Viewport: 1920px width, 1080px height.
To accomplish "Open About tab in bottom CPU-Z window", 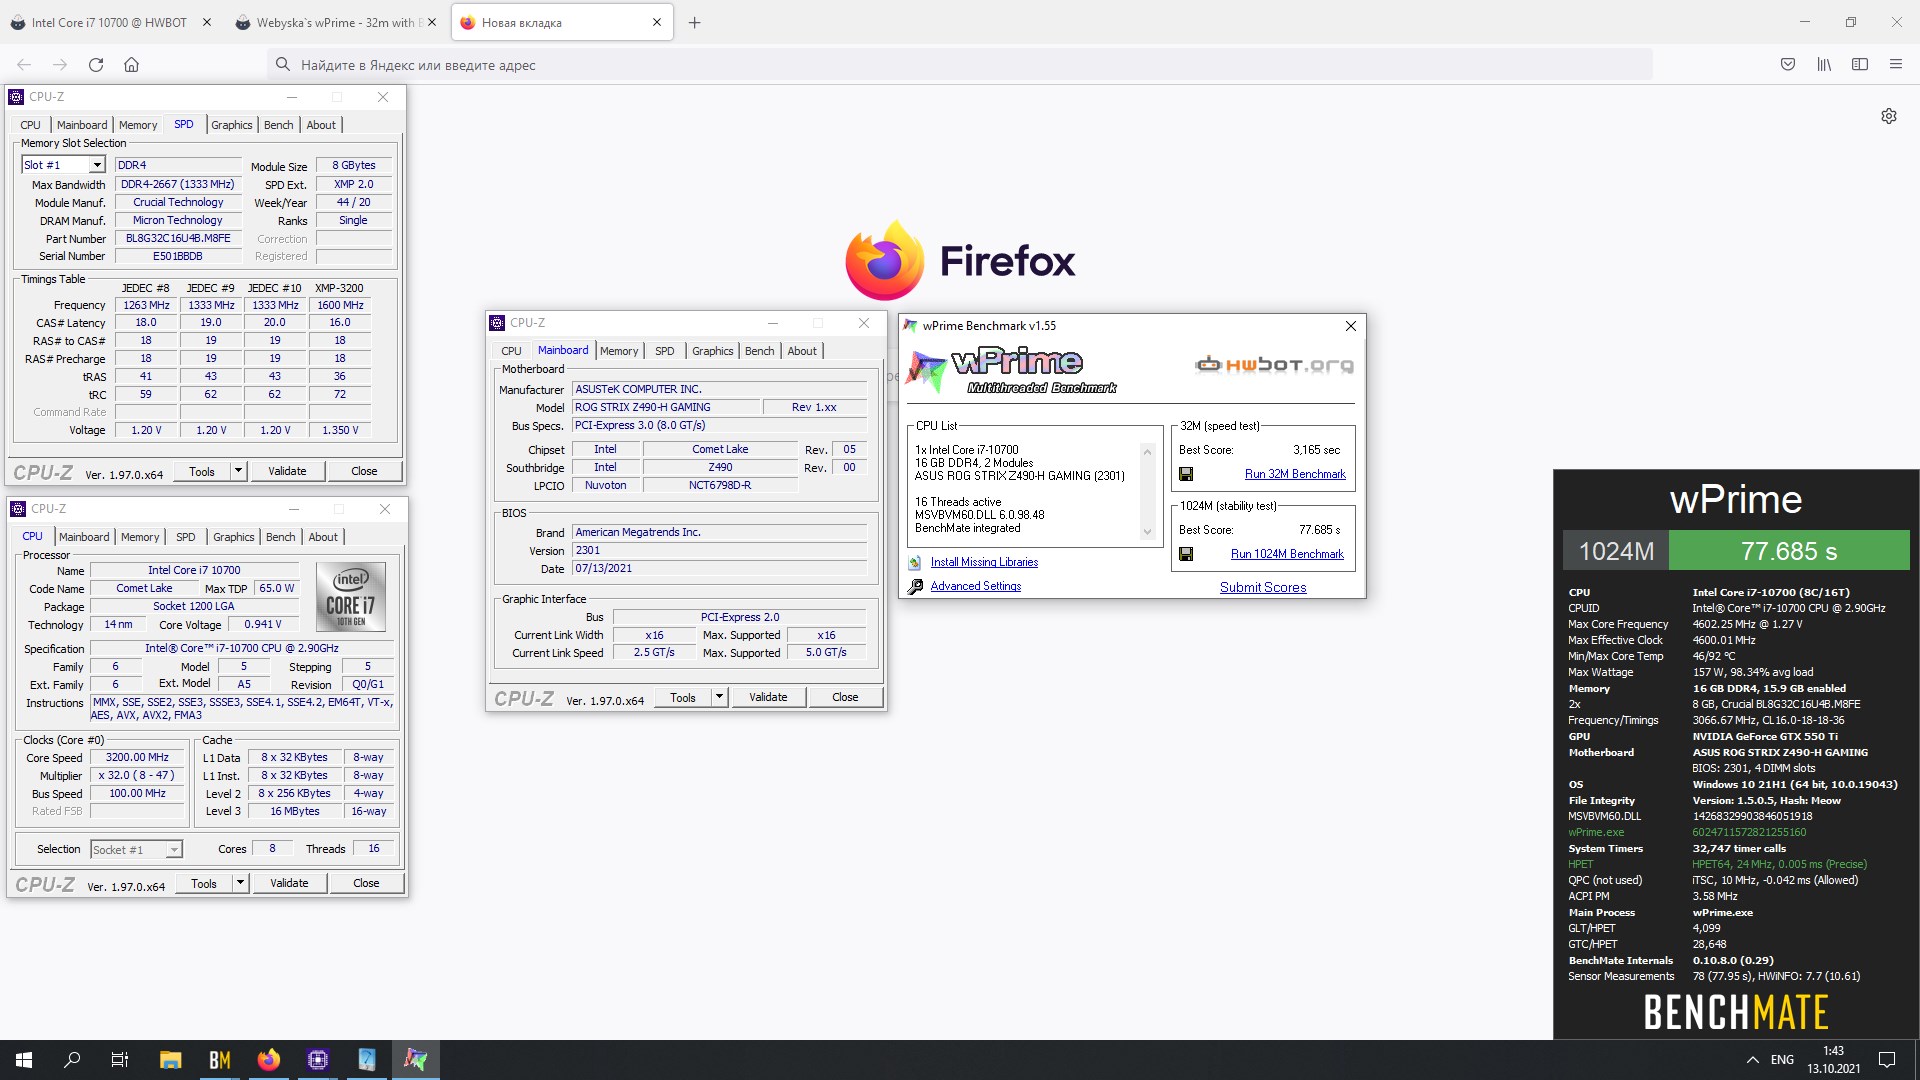I will tap(323, 537).
